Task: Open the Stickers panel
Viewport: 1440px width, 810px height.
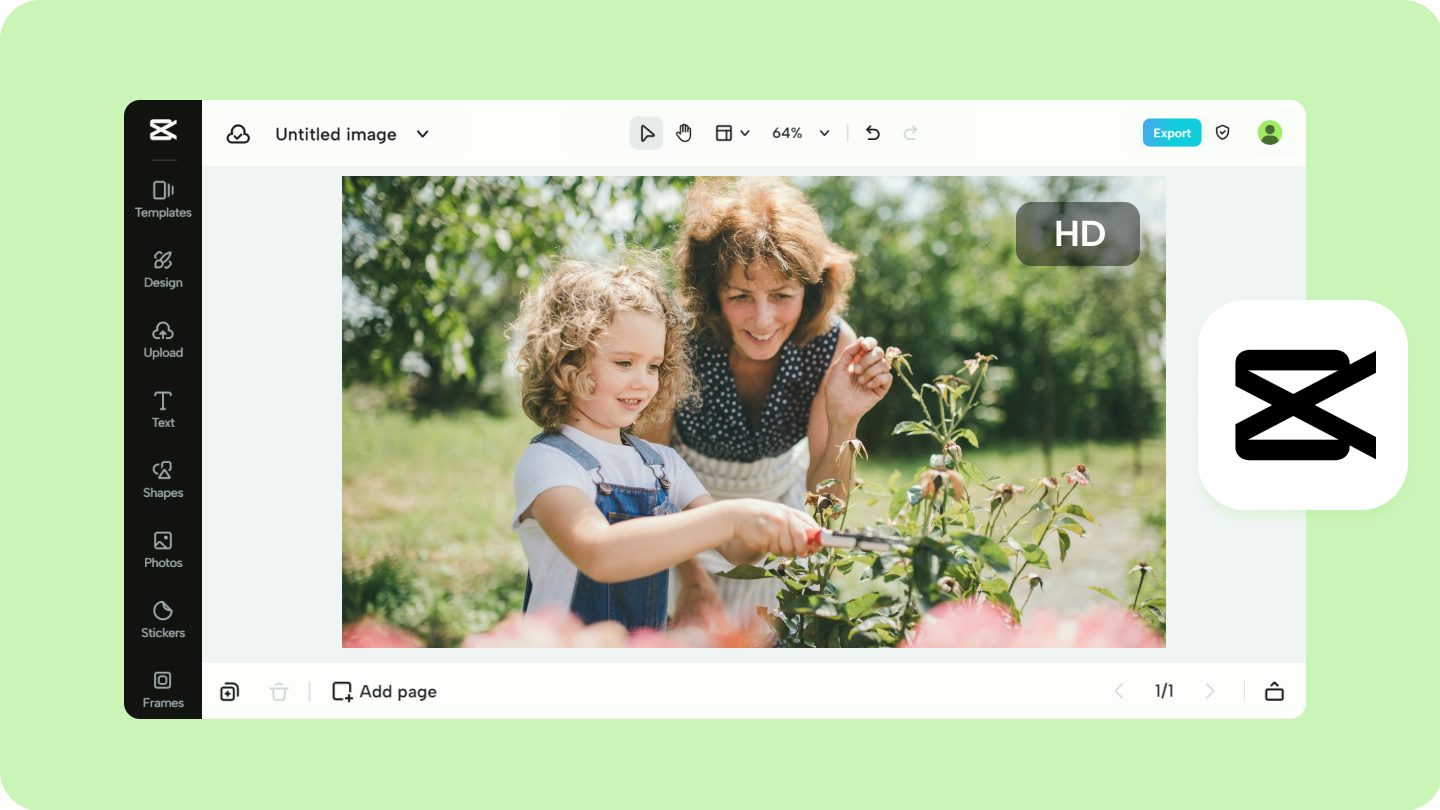Action: (x=162, y=618)
